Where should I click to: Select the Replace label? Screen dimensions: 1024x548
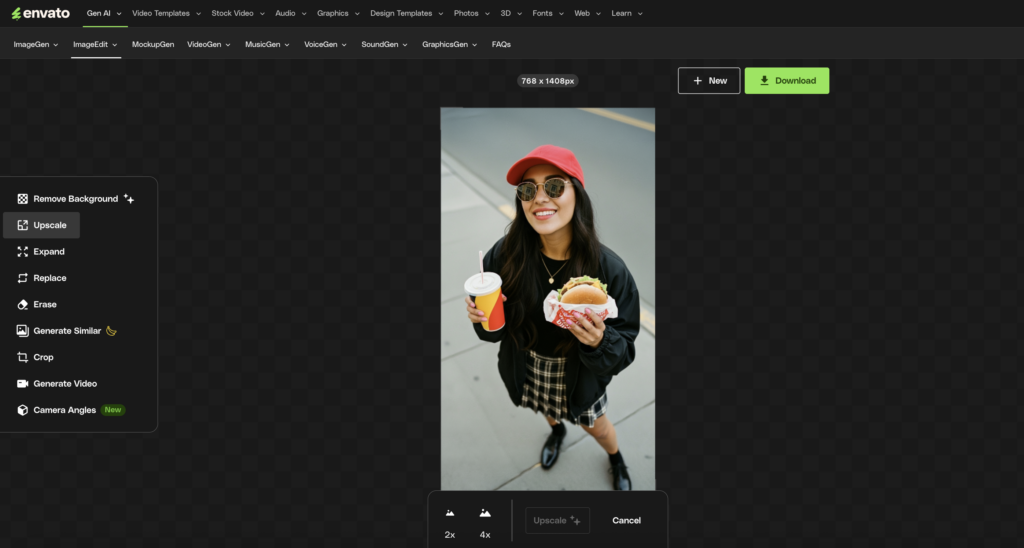[50, 278]
